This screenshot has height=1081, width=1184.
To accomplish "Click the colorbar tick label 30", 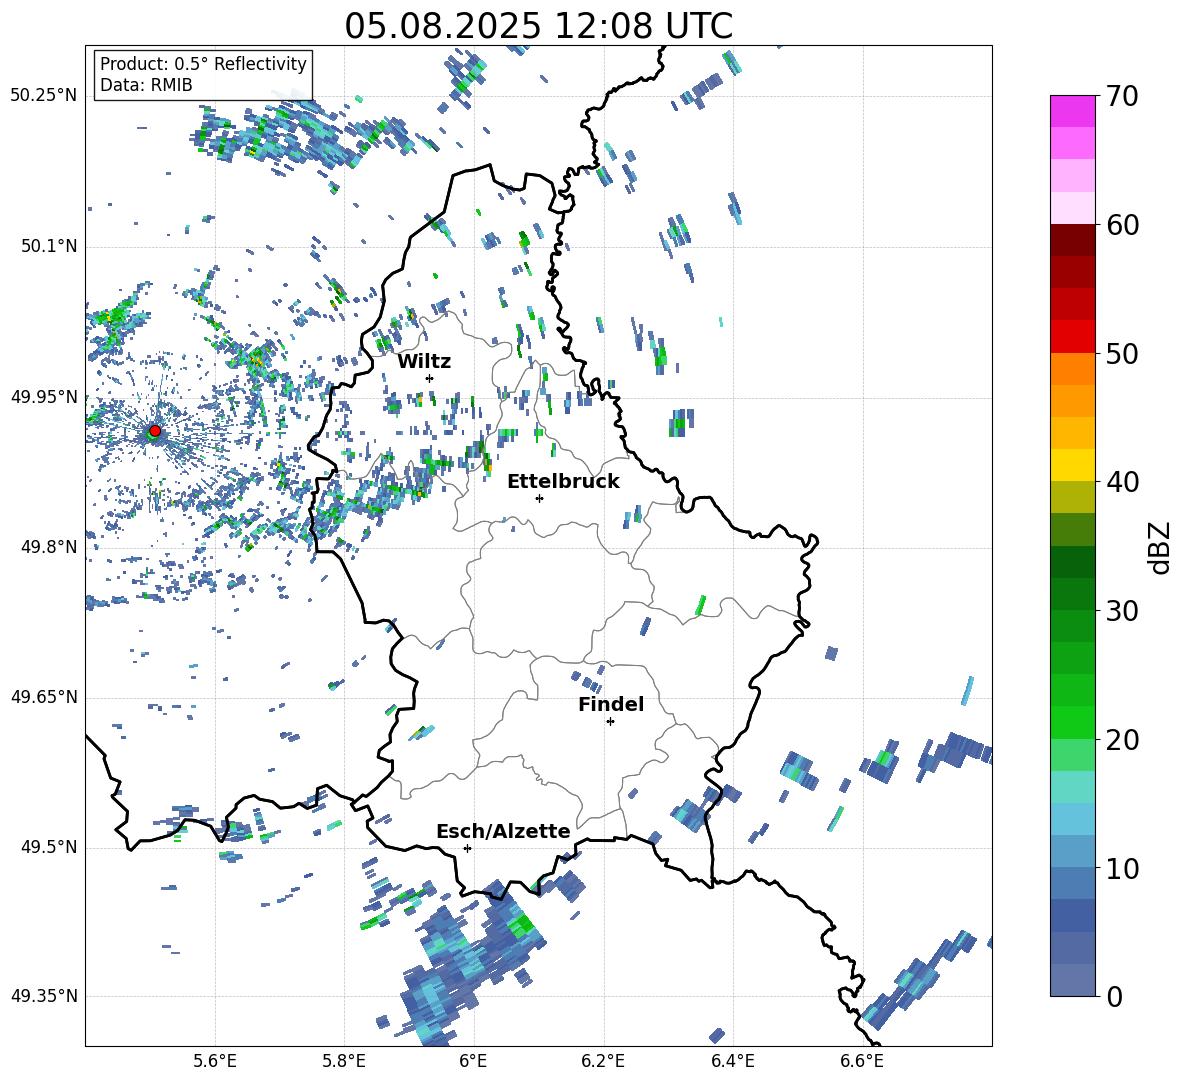I will [1122, 611].
